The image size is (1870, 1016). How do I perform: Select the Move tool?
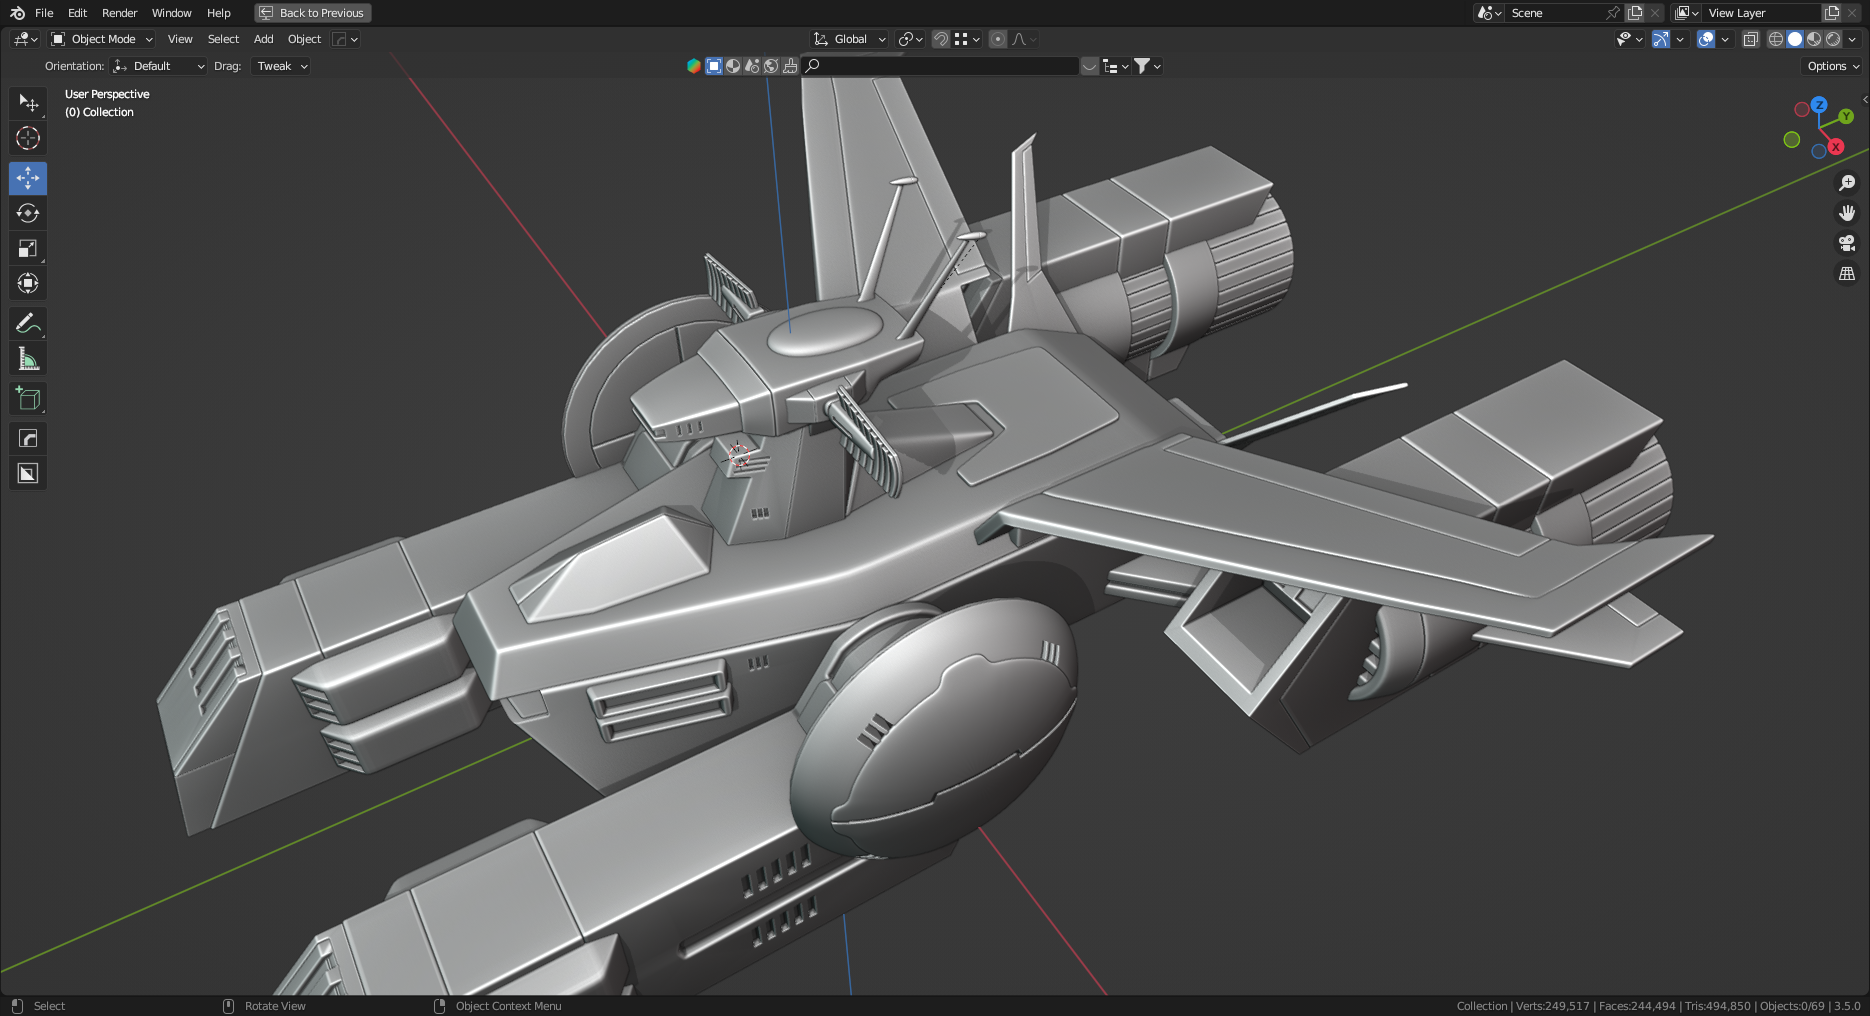pos(28,178)
